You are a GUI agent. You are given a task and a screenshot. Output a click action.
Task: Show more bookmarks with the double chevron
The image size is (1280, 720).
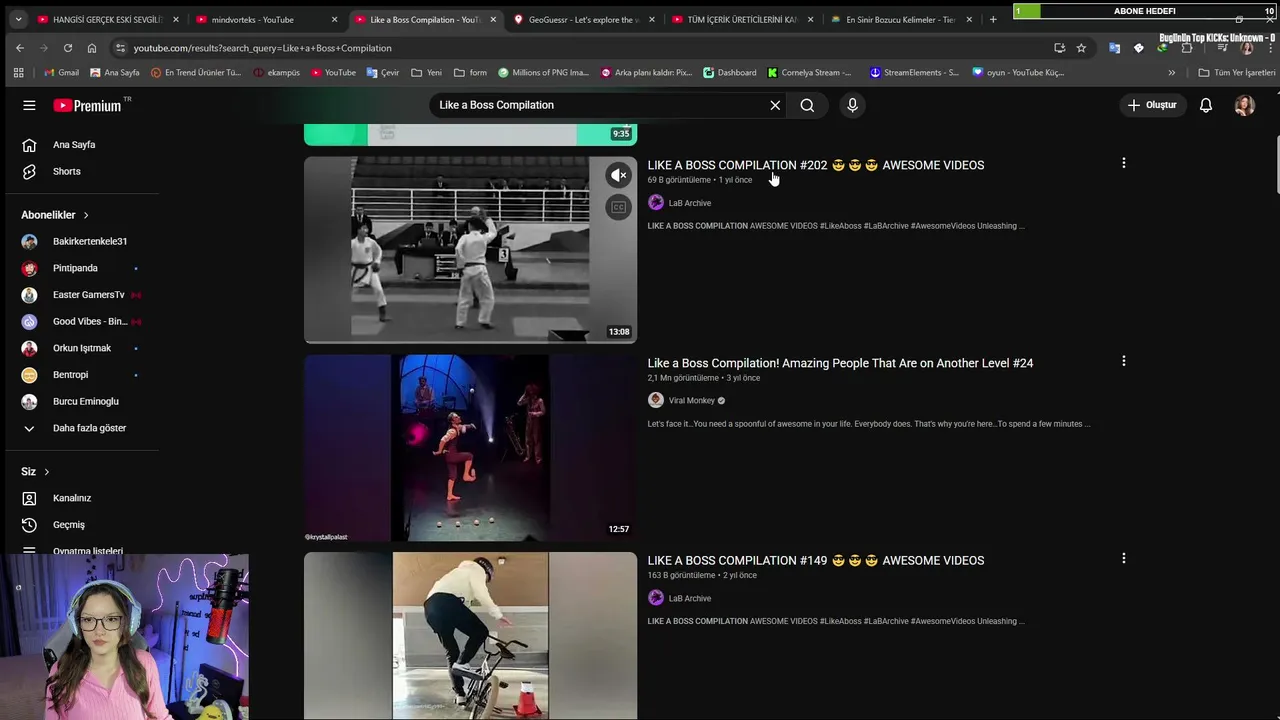point(1172,72)
